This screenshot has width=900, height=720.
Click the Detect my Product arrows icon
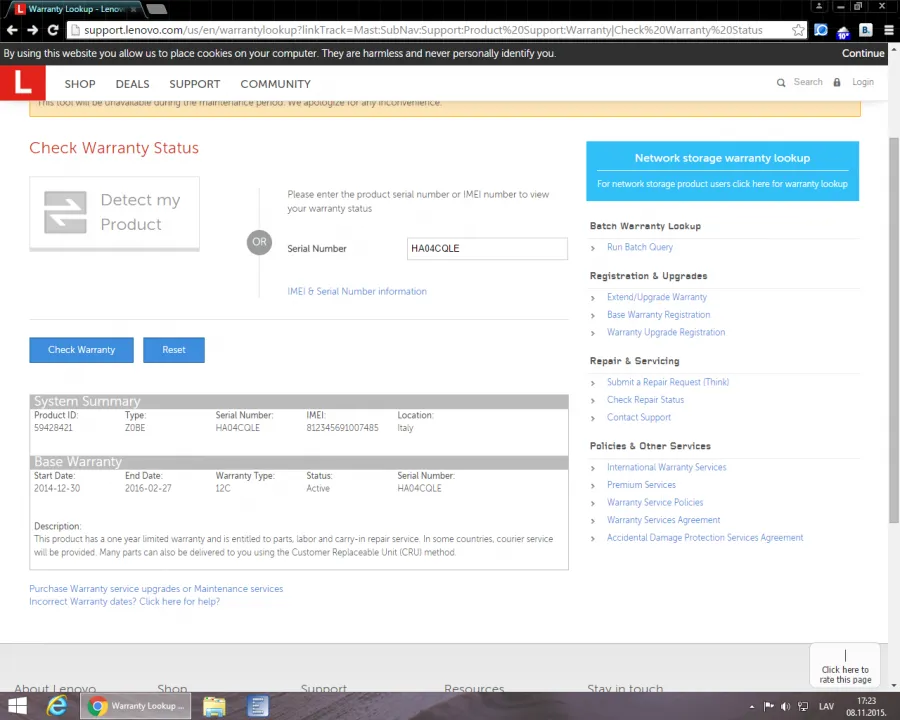(65, 212)
